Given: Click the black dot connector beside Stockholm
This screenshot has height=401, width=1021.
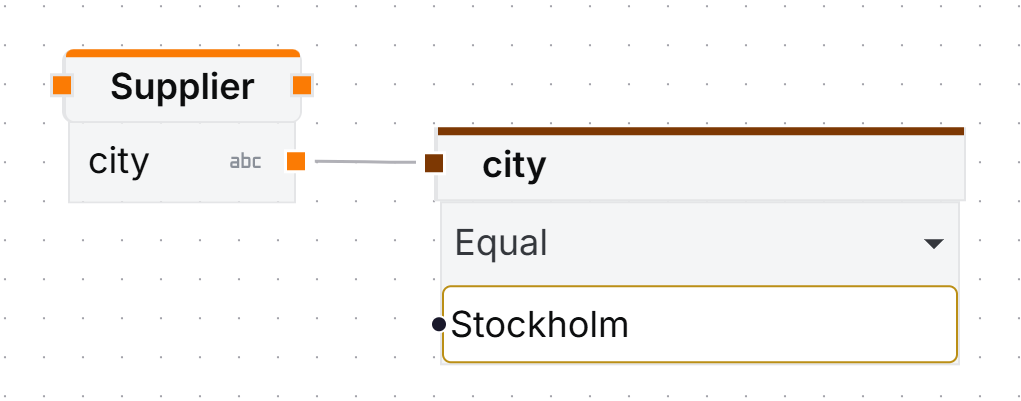Looking at the screenshot, I should pos(439,324).
